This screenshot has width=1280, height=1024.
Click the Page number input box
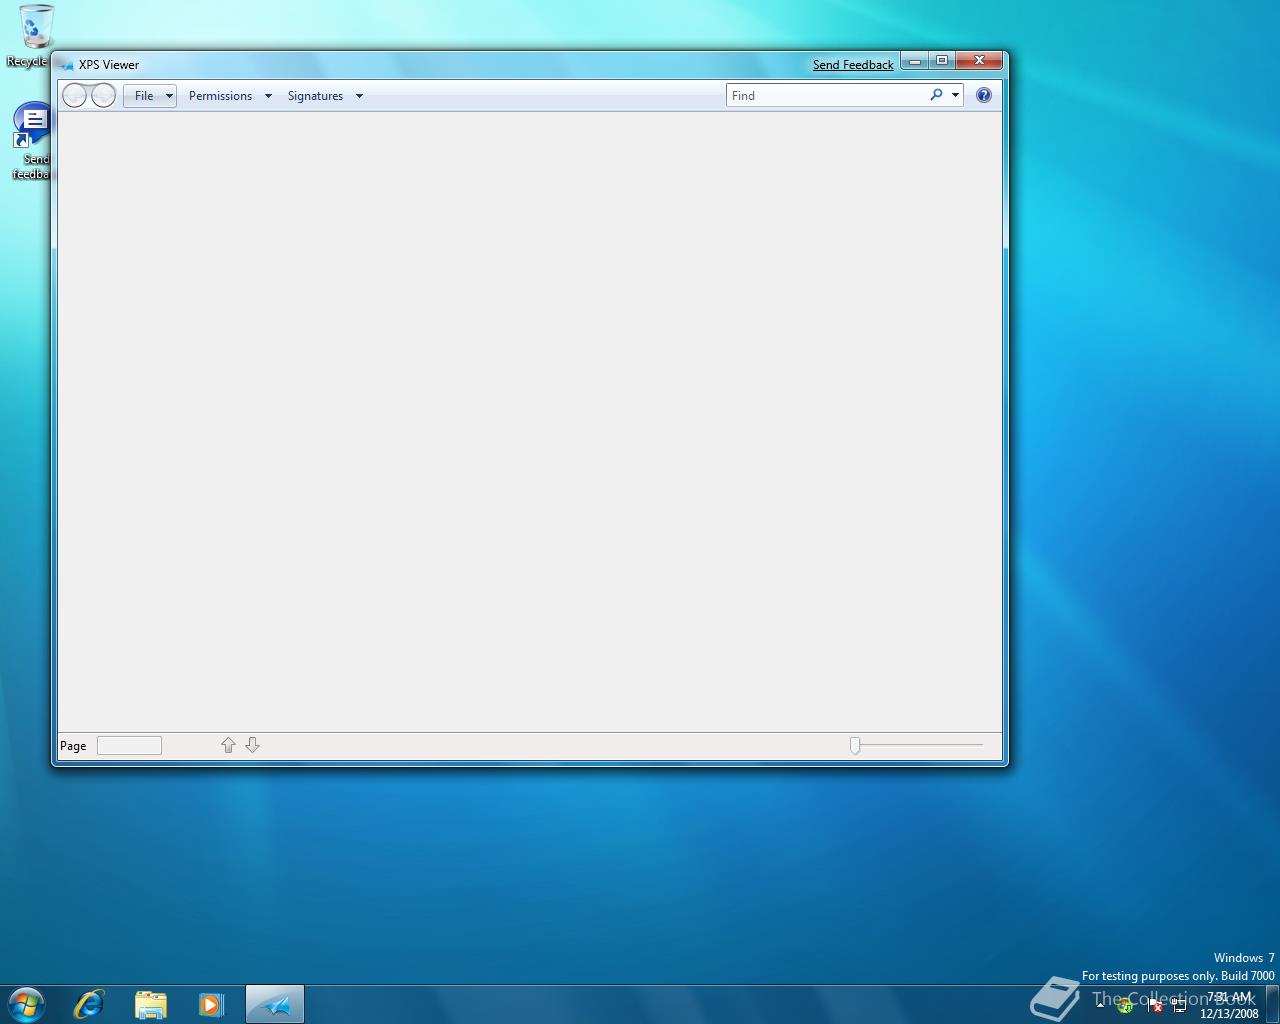[129, 746]
